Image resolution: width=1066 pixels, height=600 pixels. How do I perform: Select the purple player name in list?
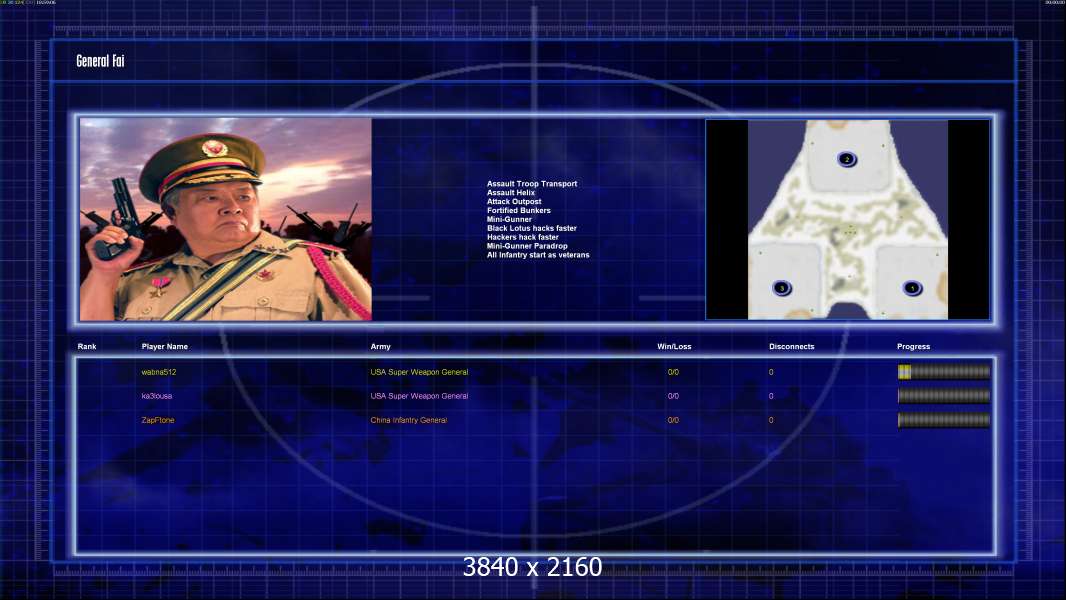point(156,396)
